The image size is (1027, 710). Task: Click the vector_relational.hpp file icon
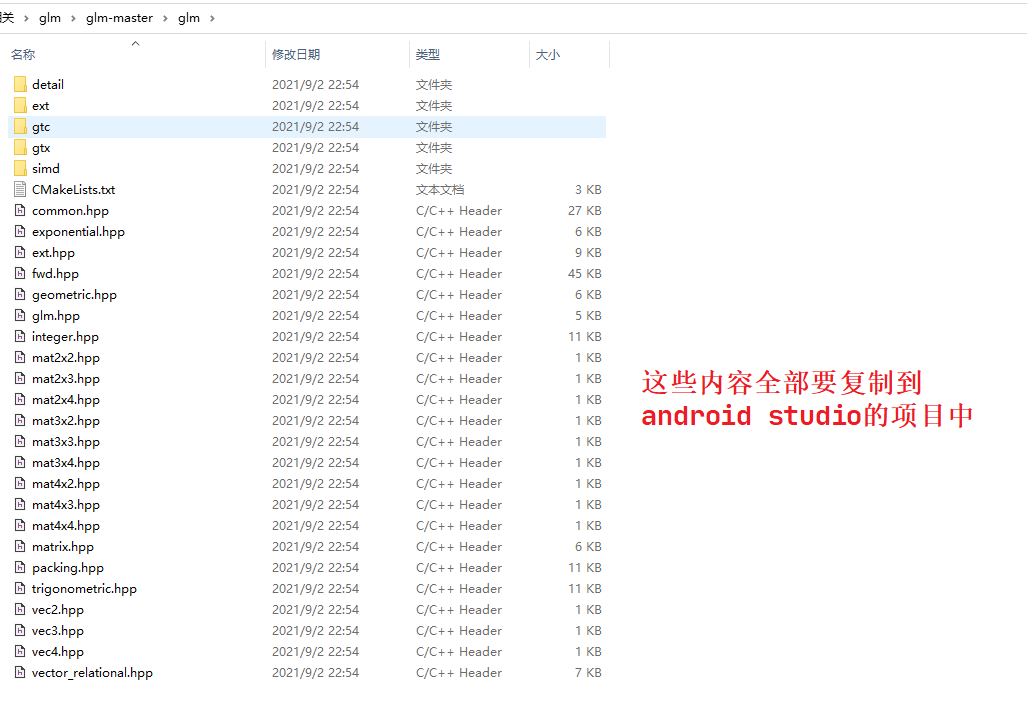point(20,672)
